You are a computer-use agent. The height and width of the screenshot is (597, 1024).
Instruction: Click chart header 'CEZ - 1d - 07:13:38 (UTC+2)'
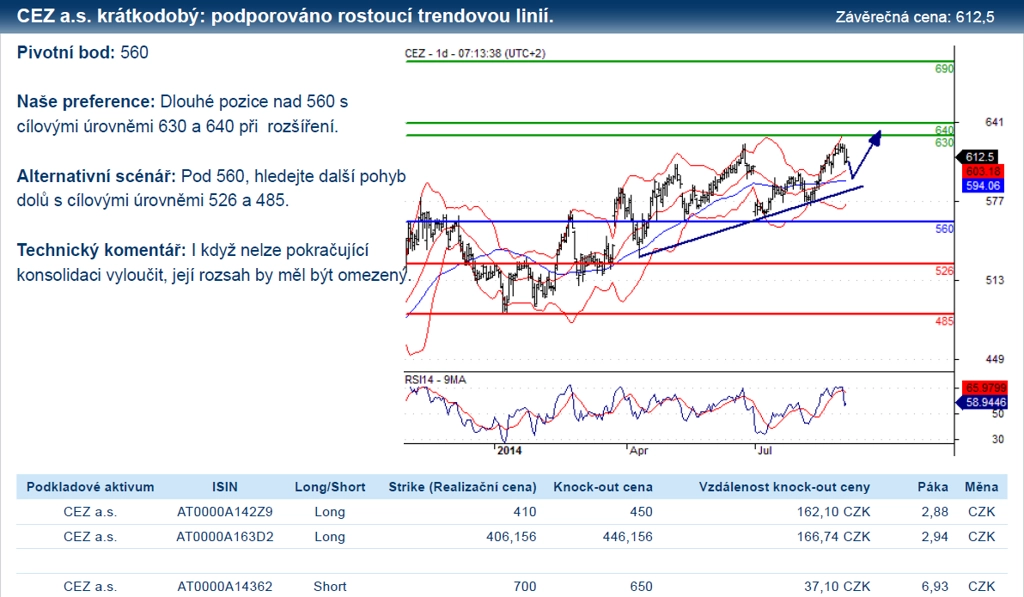[x=475, y=54]
